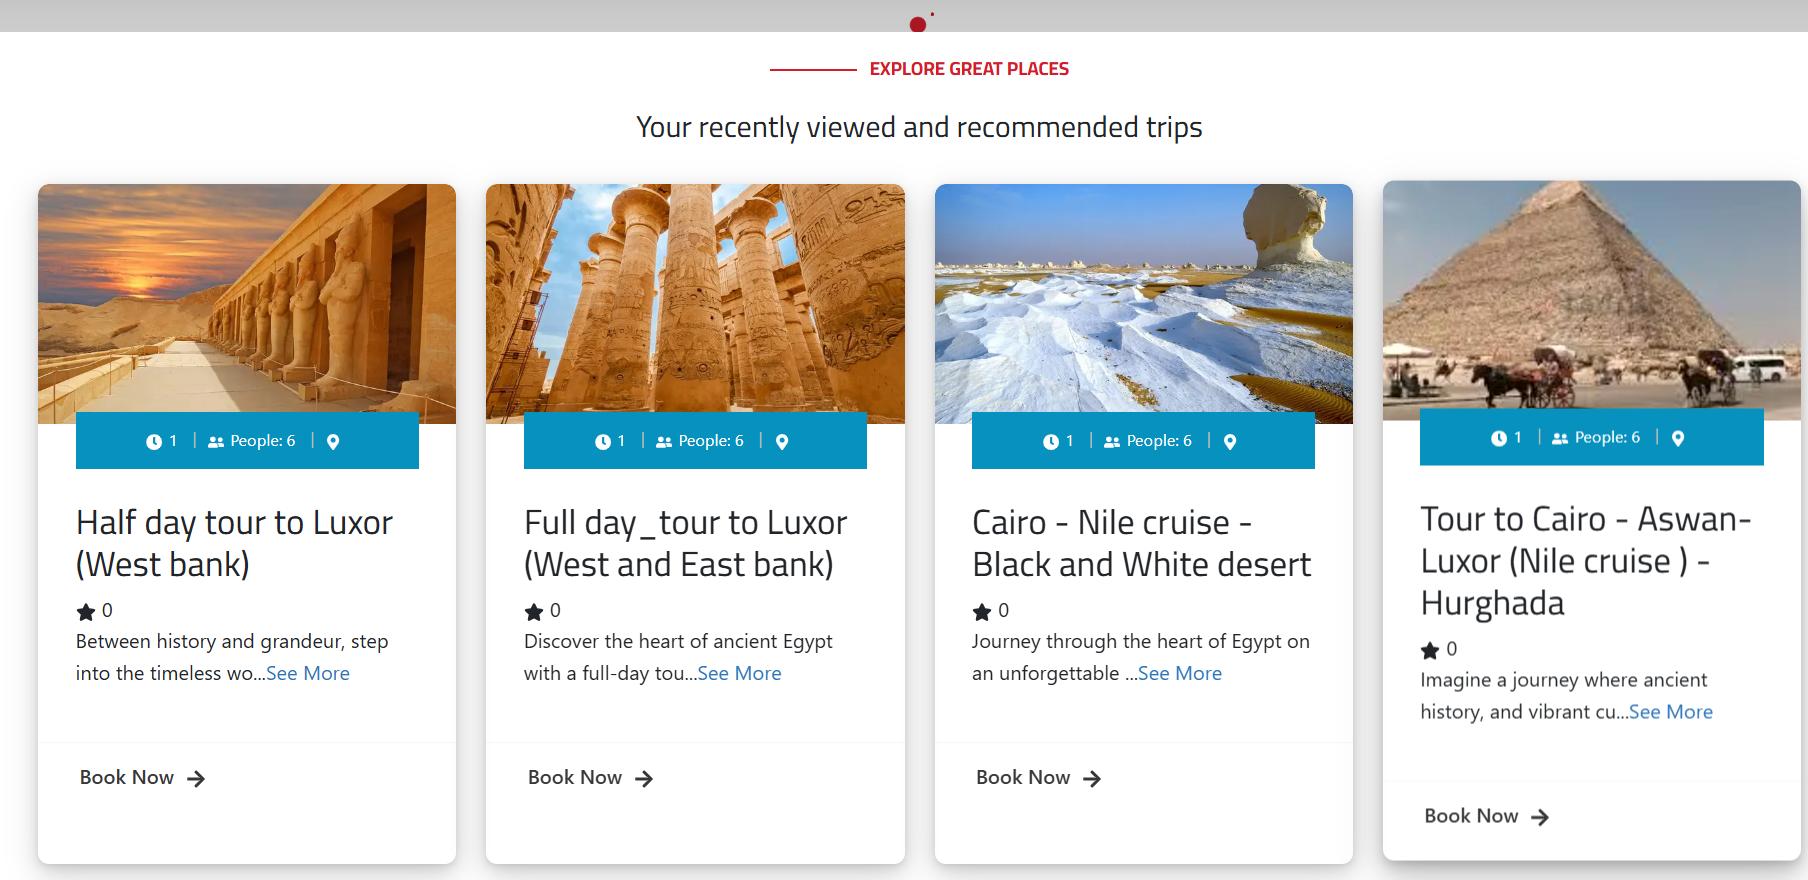The width and height of the screenshot is (1808, 880).
Task: Click people icon on Half day Luxor card
Action: [x=216, y=442]
